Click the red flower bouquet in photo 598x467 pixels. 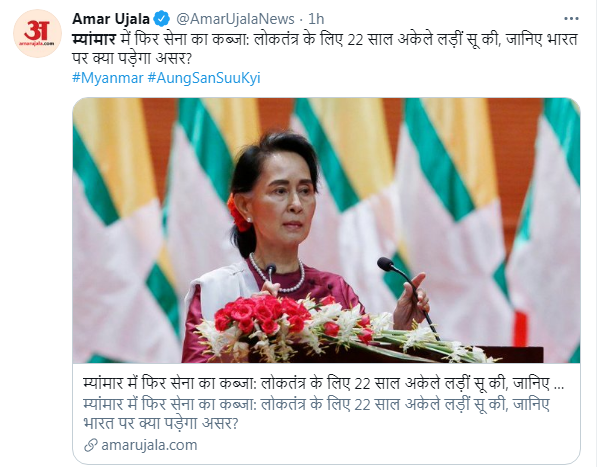point(263,313)
